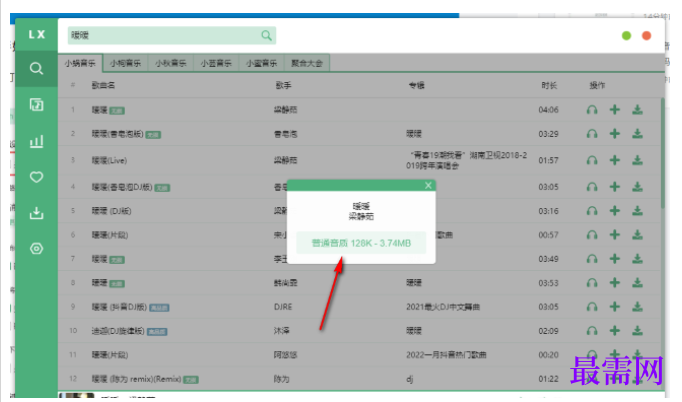Add row 10 song by 沐泽 to list
Screen dimensions: 682x402
tap(615, 331)
